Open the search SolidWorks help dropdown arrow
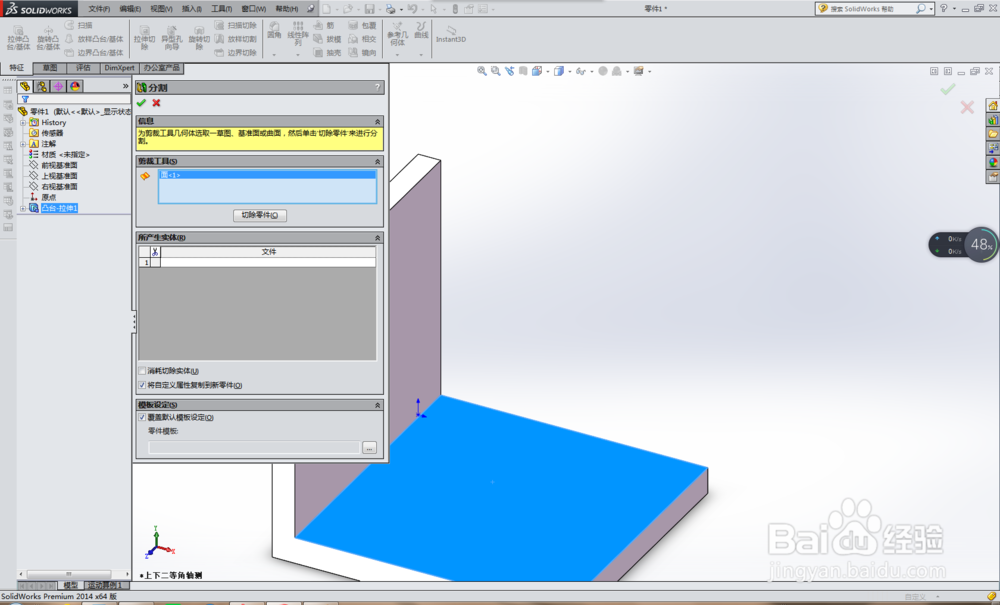1000x605 pixels. (932, 9)
